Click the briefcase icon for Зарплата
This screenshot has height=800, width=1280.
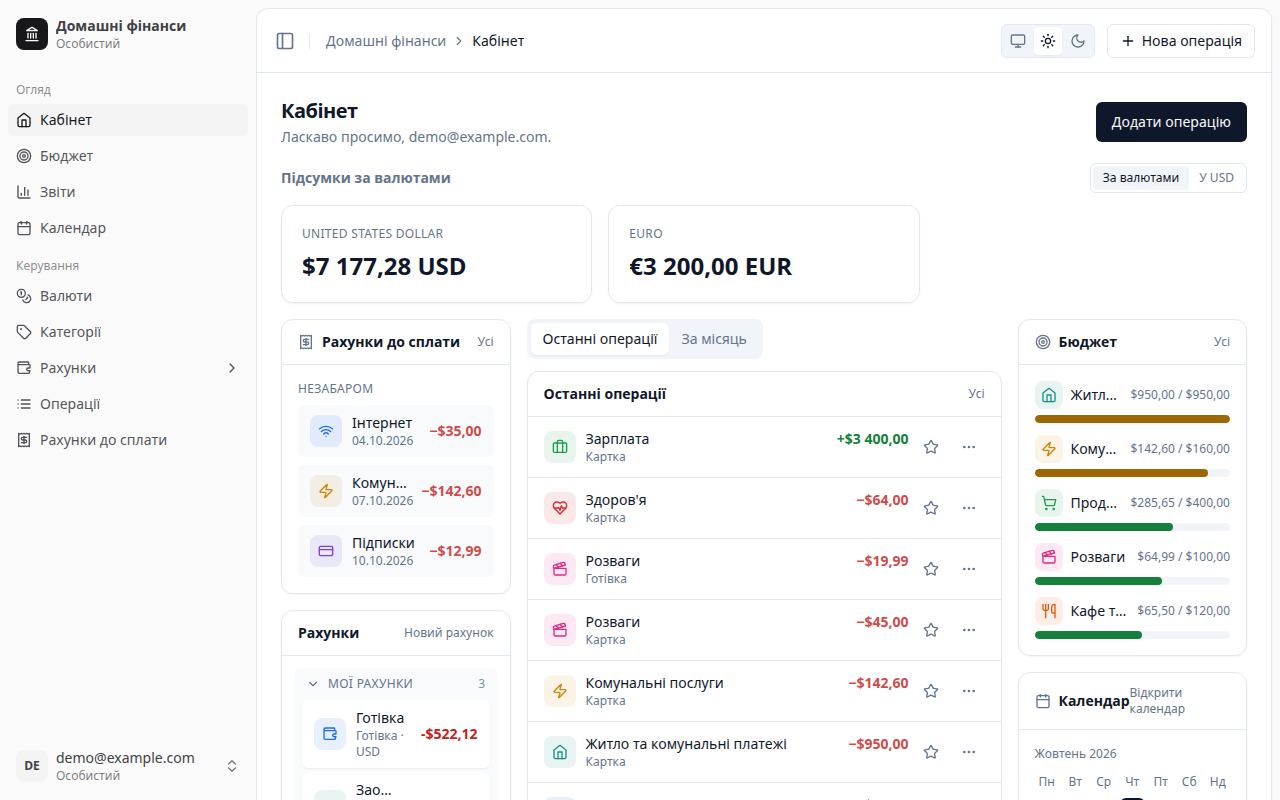(560, 447)
